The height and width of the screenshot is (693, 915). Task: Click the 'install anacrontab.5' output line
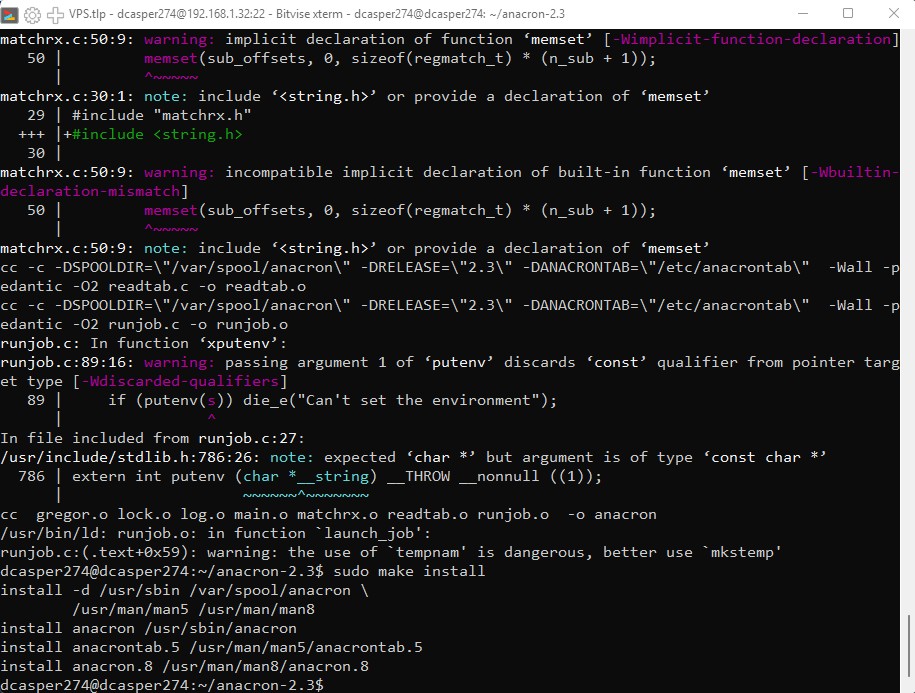[211, 647]
